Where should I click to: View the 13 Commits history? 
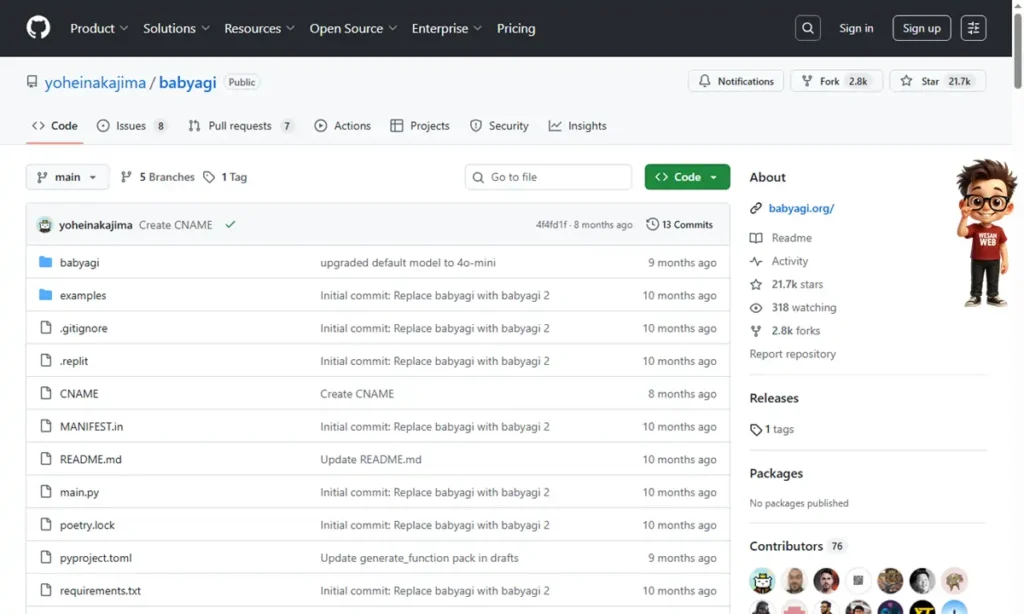point(679,224)
